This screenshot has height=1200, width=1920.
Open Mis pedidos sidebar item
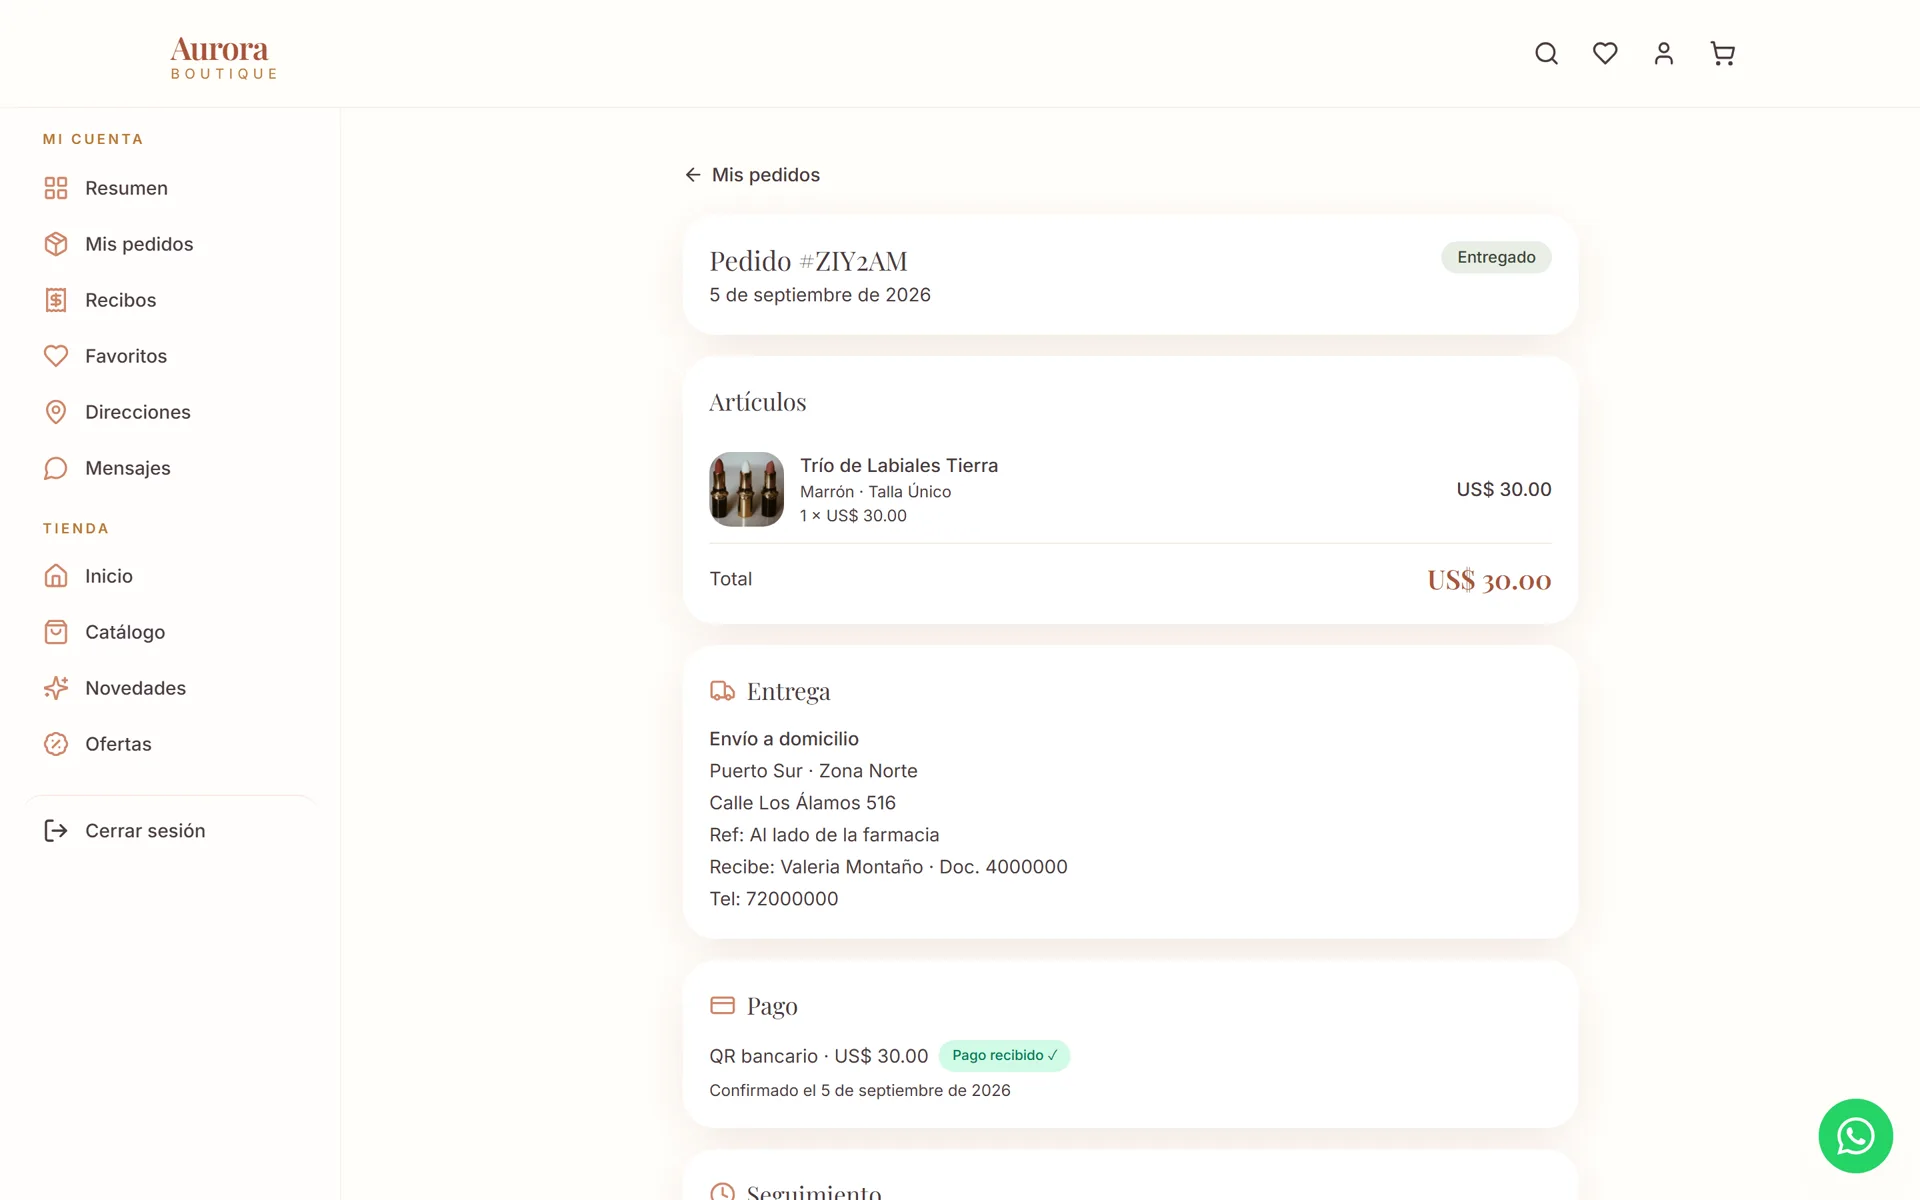point(170,244)
